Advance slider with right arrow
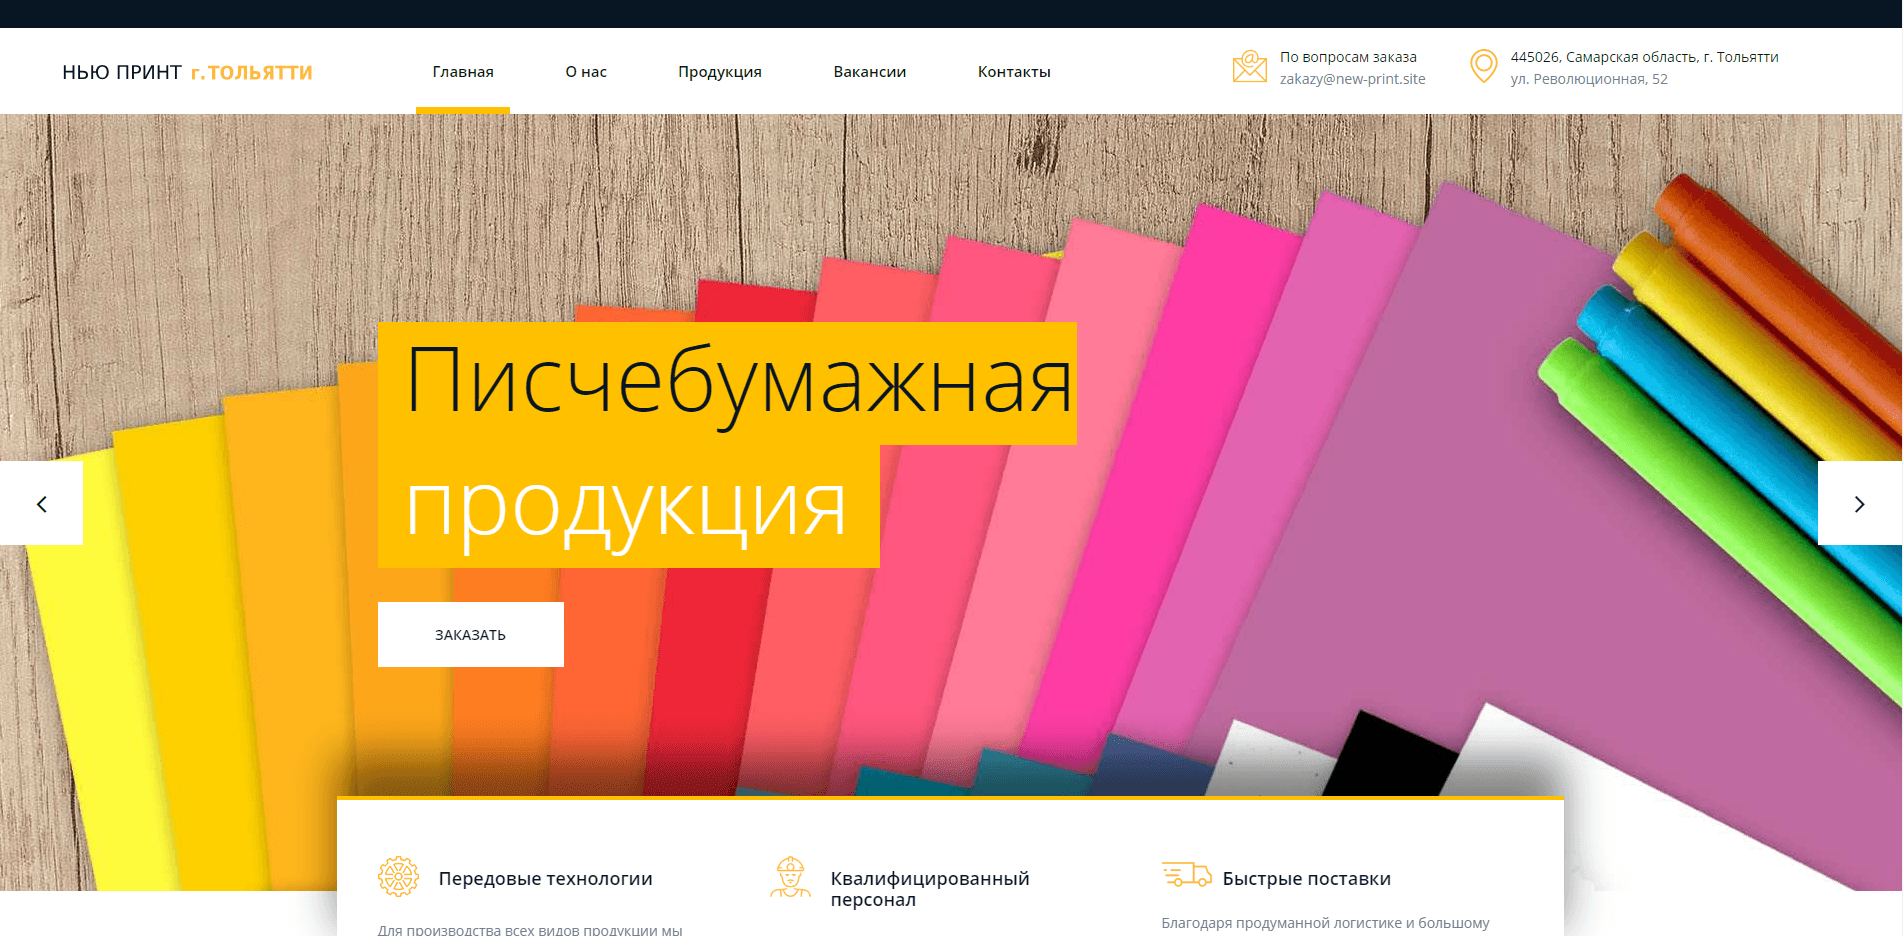 [x=1859, y=503]
